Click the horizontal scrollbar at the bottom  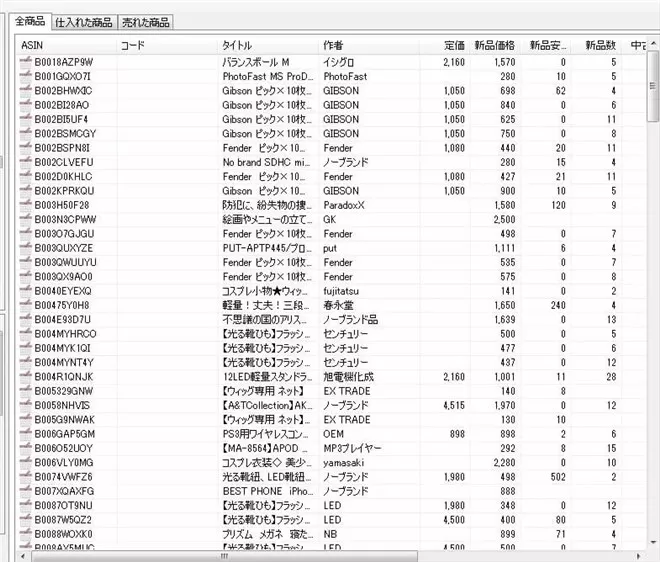pyautogui.click(x=300, y=555)
